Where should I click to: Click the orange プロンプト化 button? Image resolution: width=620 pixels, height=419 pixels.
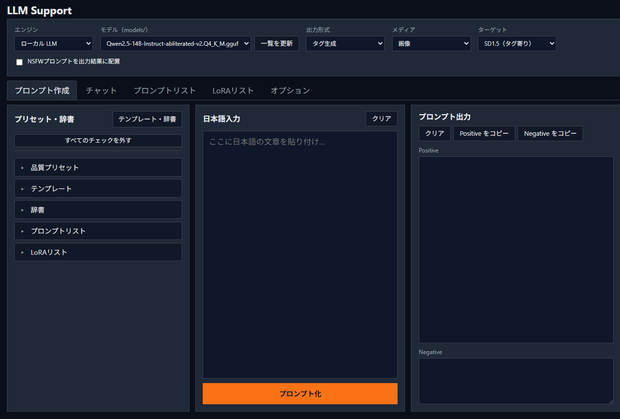300,394
